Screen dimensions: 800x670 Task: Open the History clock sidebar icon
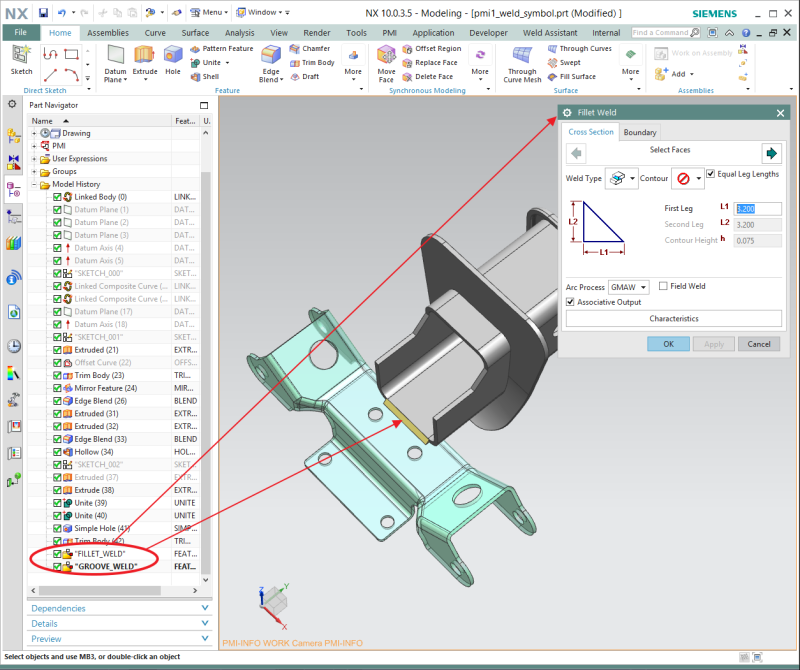(x=14, y=346)
